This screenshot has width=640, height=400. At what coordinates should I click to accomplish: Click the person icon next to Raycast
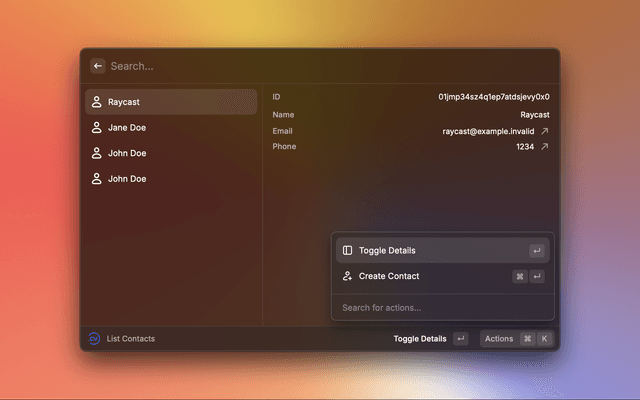[96, 102]
